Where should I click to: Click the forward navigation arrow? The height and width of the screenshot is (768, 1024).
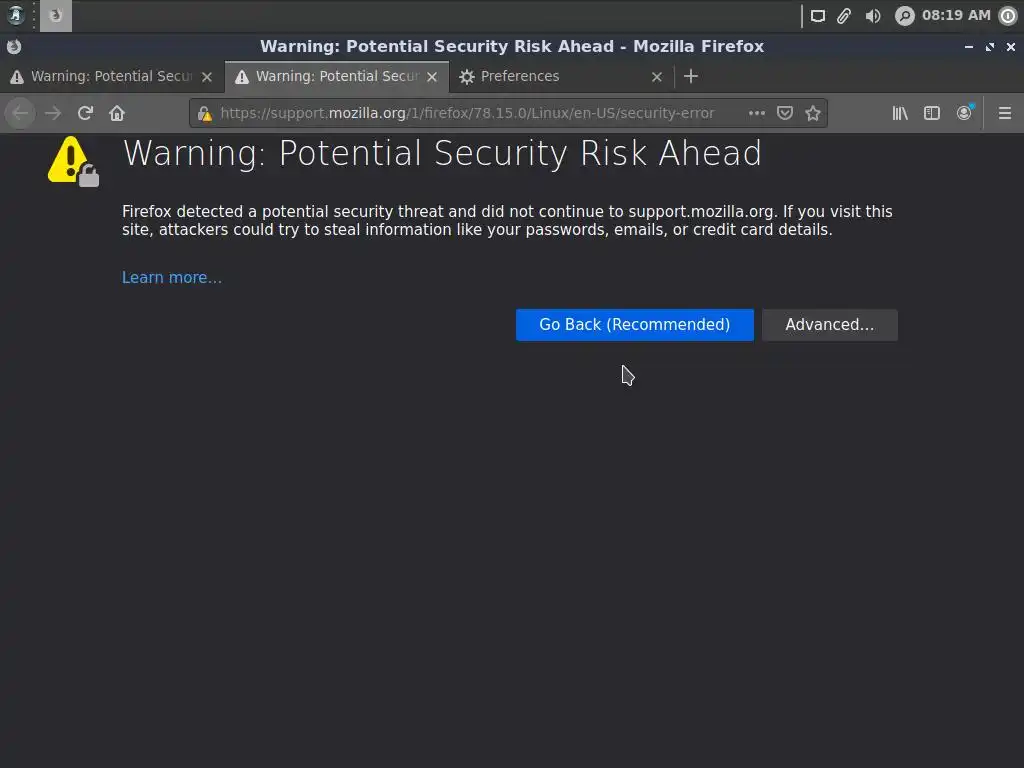tap(53, 113)
